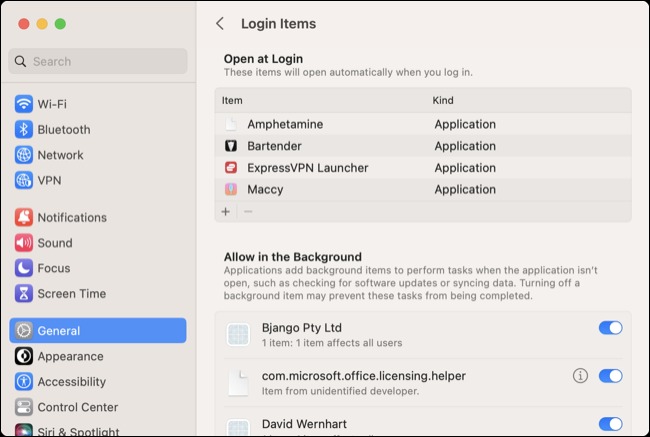Click the Sound speaker icon
This screenshot has height=437, width=650.
pos(24,243)
